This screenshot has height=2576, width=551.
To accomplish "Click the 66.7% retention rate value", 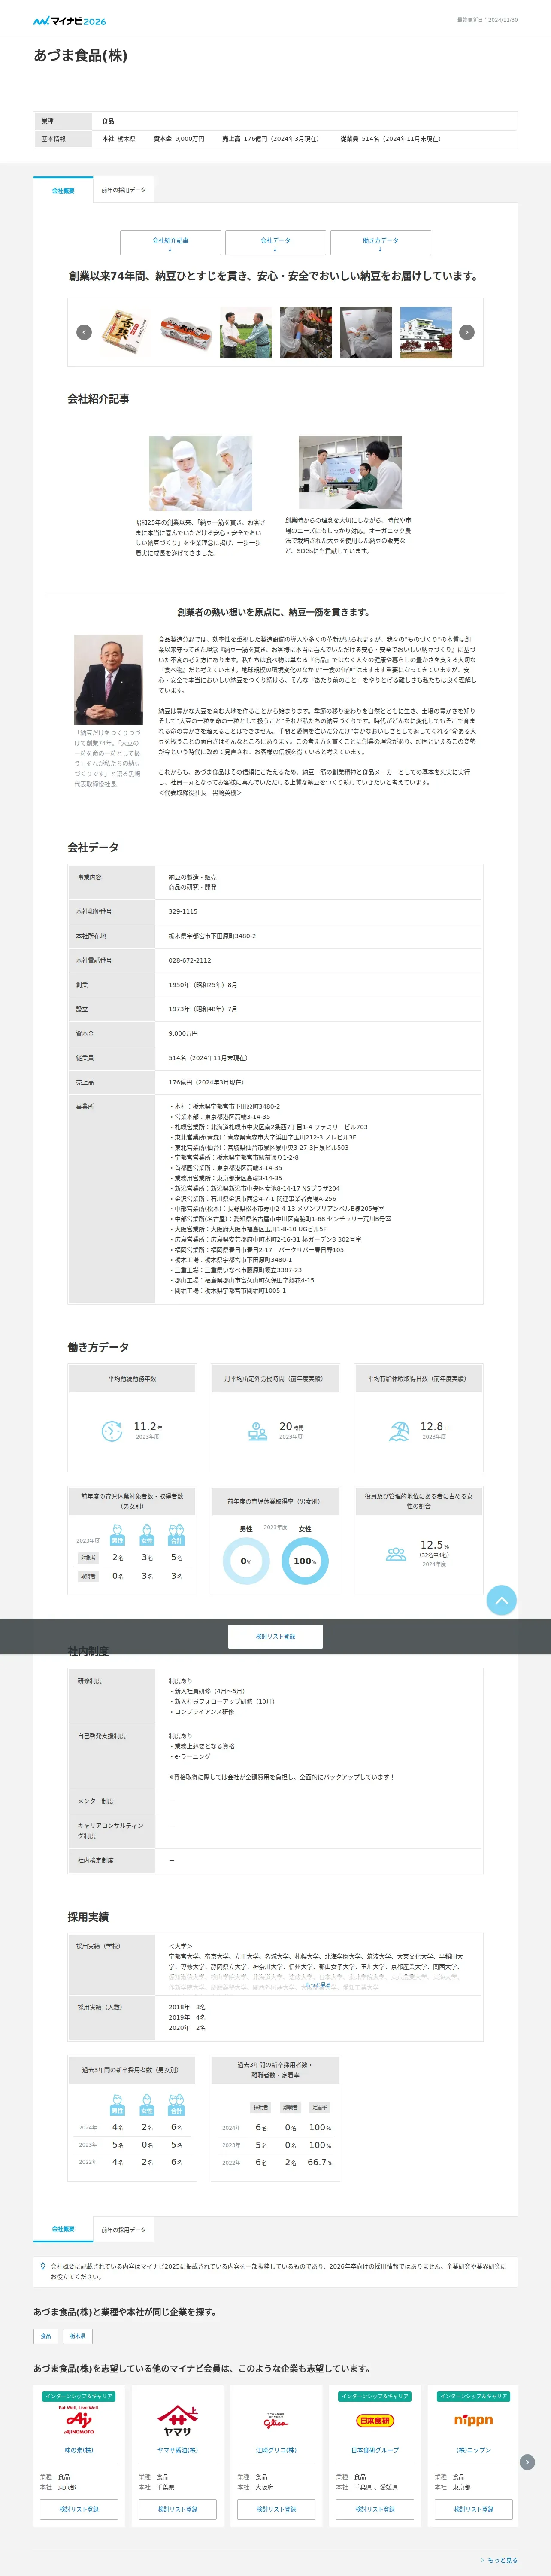I will [x=320, y=2162].
